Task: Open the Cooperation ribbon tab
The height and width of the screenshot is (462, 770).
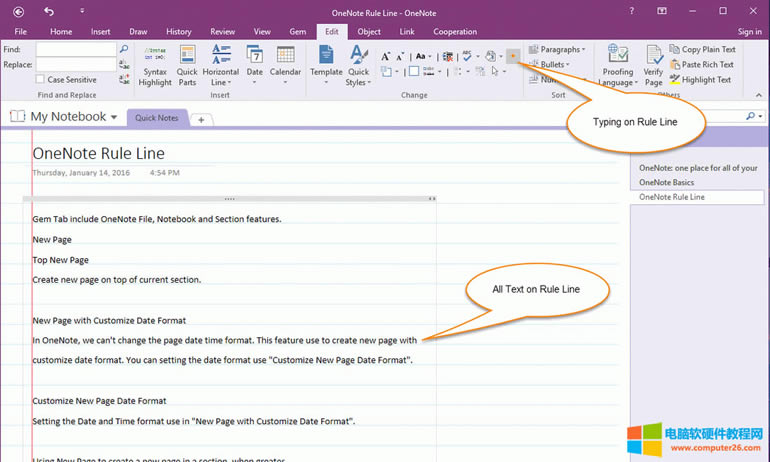Action: (455, 32)
